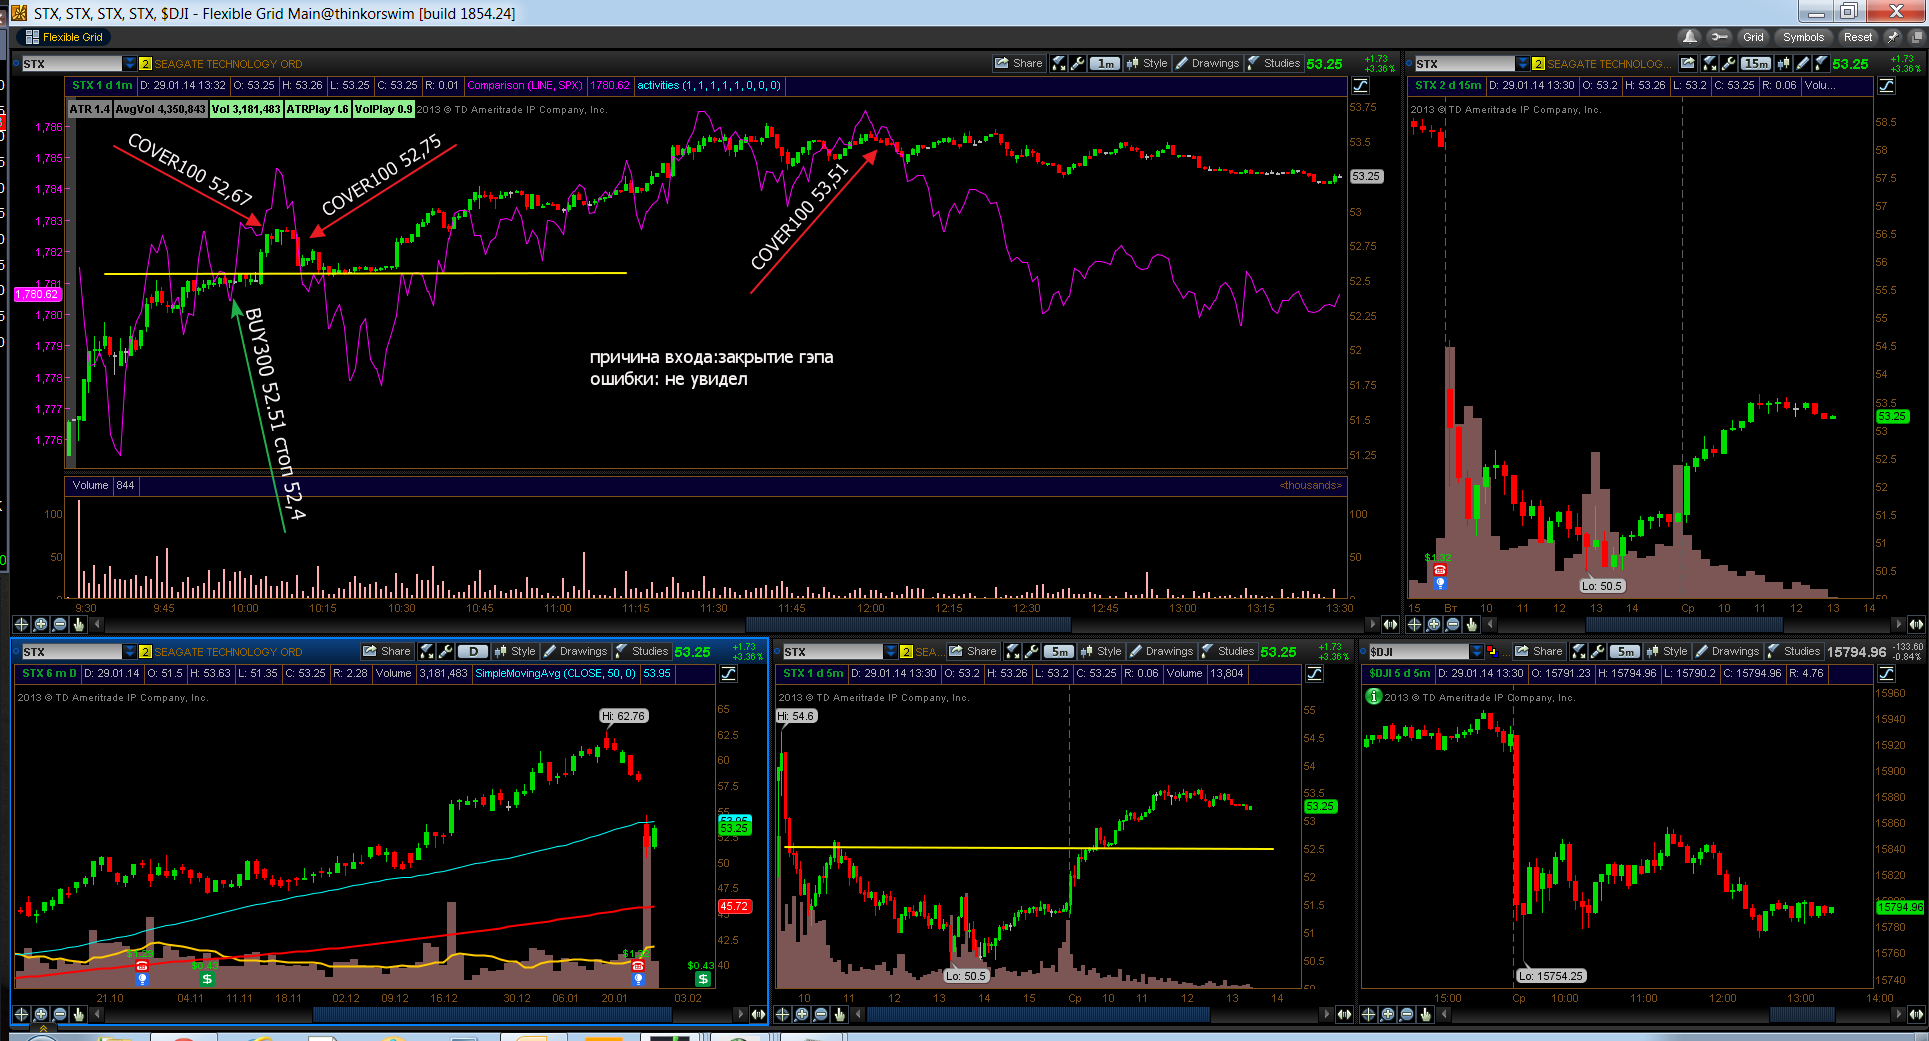The width and height of the screenshot is (1929, 1041).
Task: Zoom out on the 1m chart
Action: tap(60, 624)
